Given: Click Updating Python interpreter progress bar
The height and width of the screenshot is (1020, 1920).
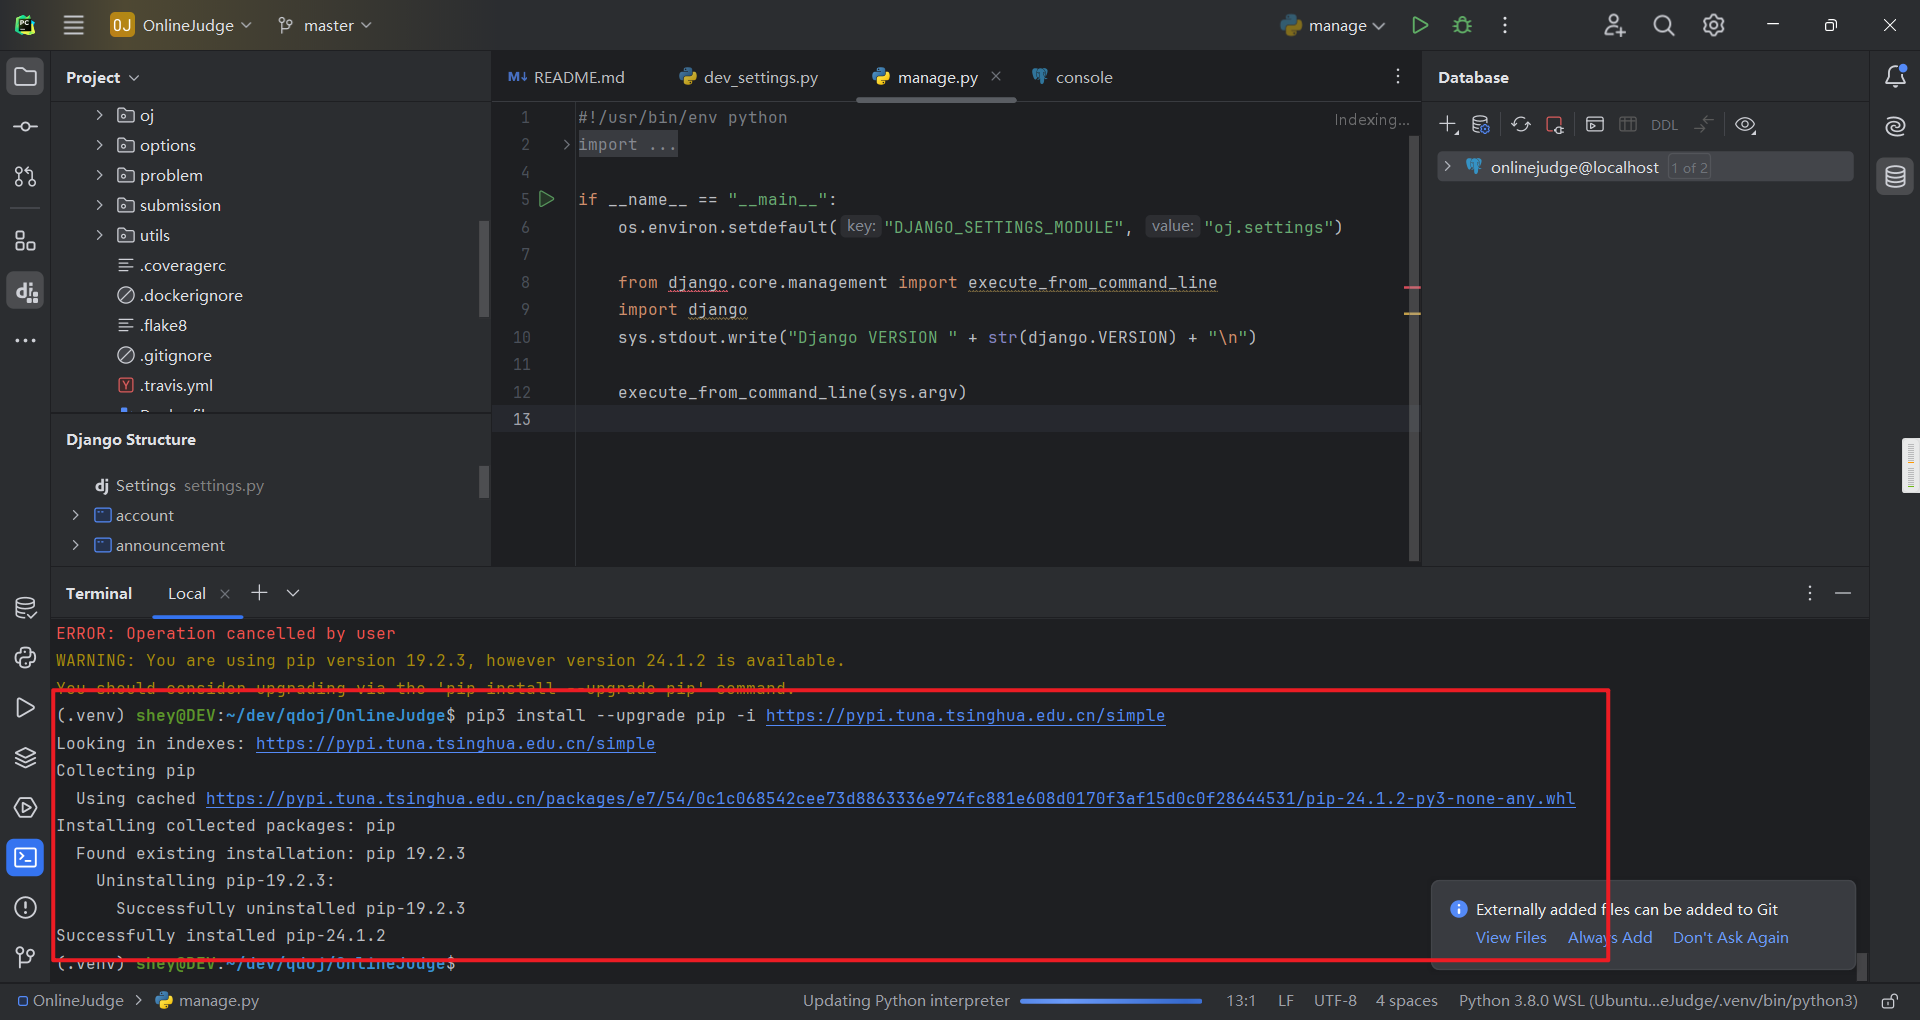Looking at the screenshot, I should click(x=1111, y=1001).
